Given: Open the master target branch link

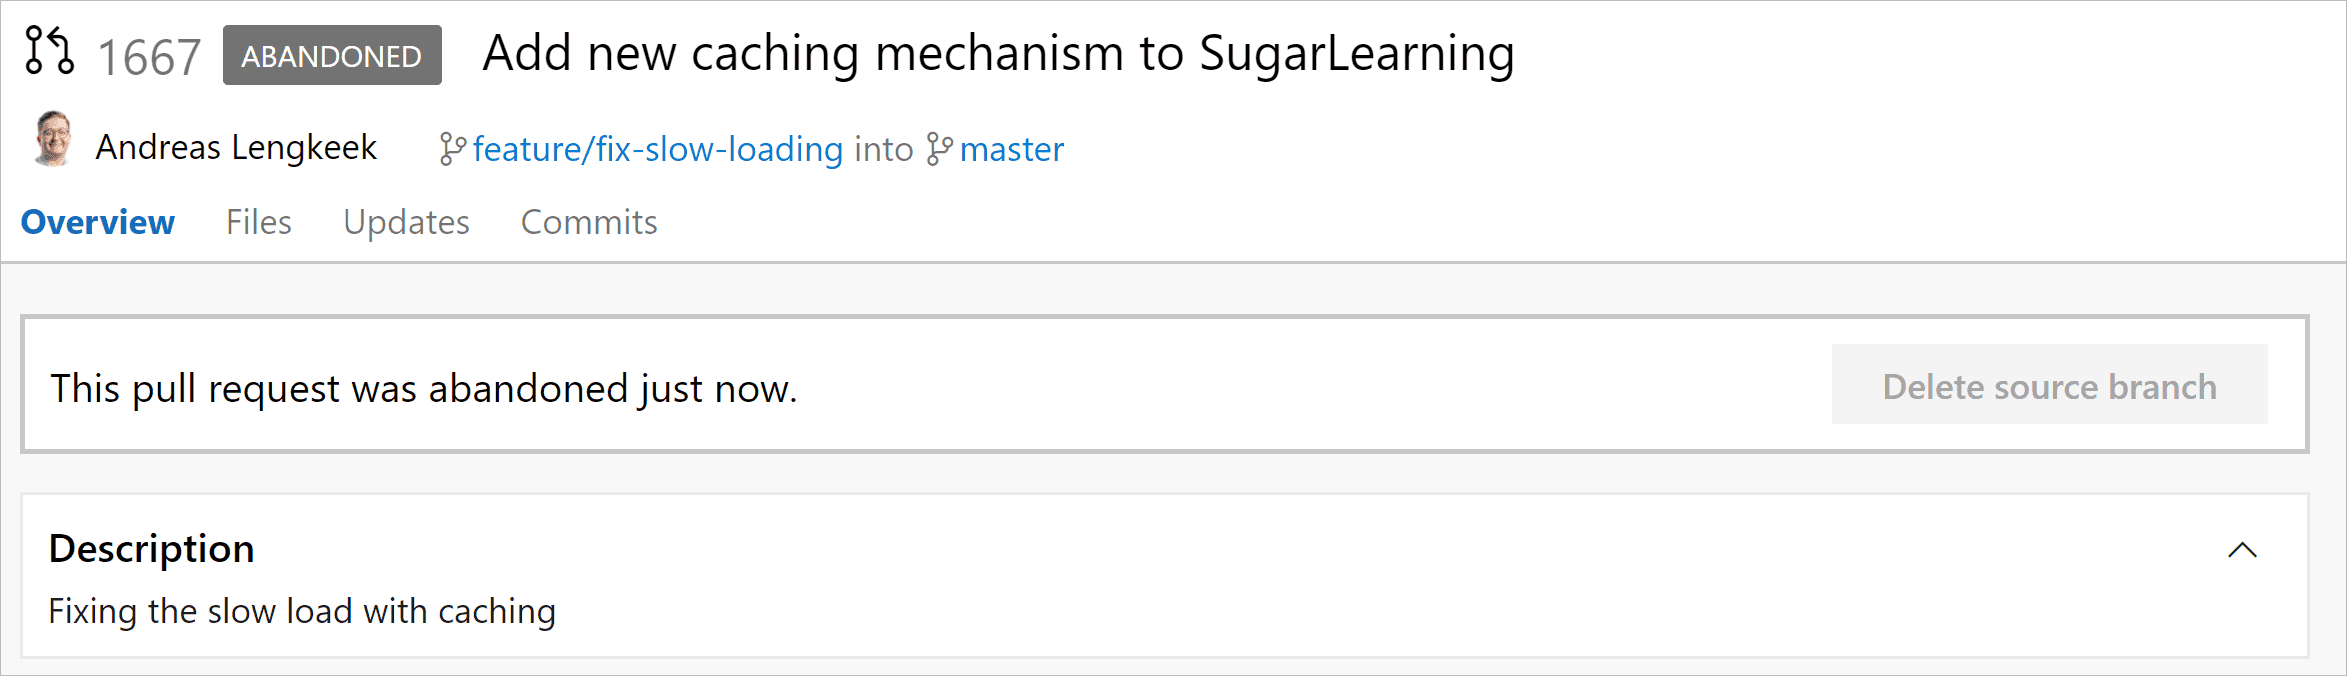Looking at the screenshot, I should (x=1011, y=149).
